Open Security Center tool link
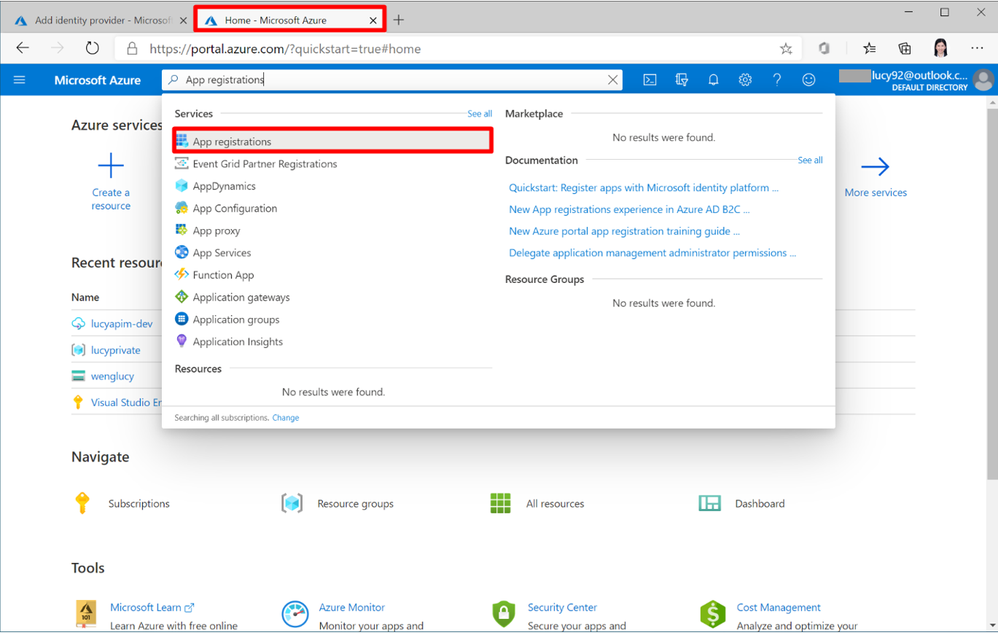Image resolution: width=998 pixels, height=633 pixels. point(562,608)
